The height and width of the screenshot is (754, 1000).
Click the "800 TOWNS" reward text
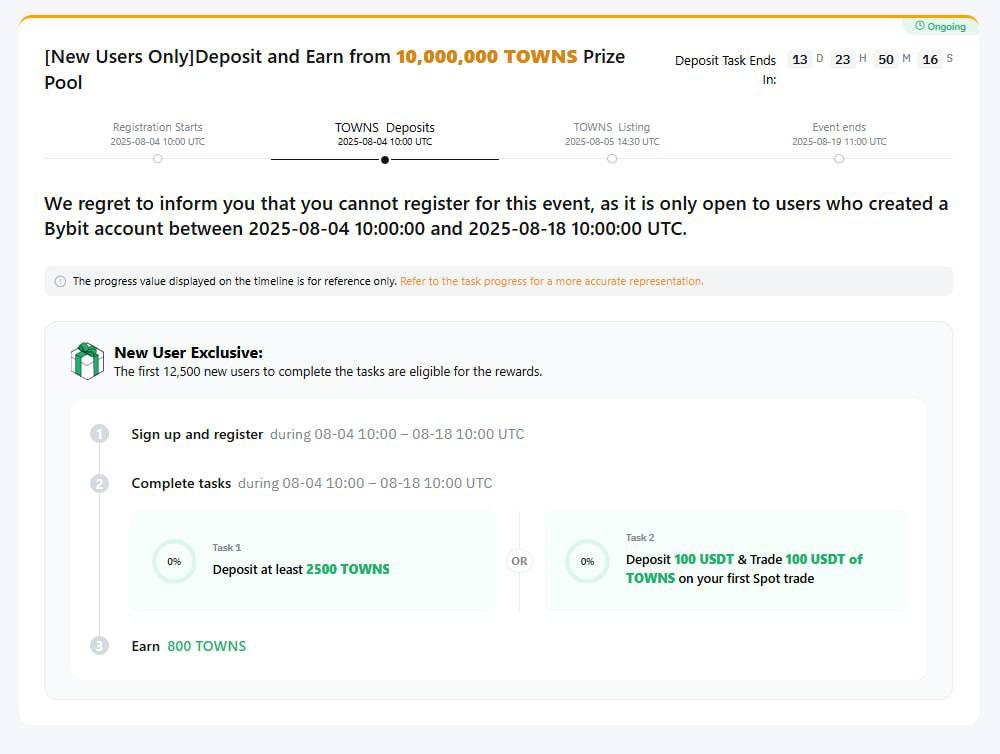(x=207, y=646)
